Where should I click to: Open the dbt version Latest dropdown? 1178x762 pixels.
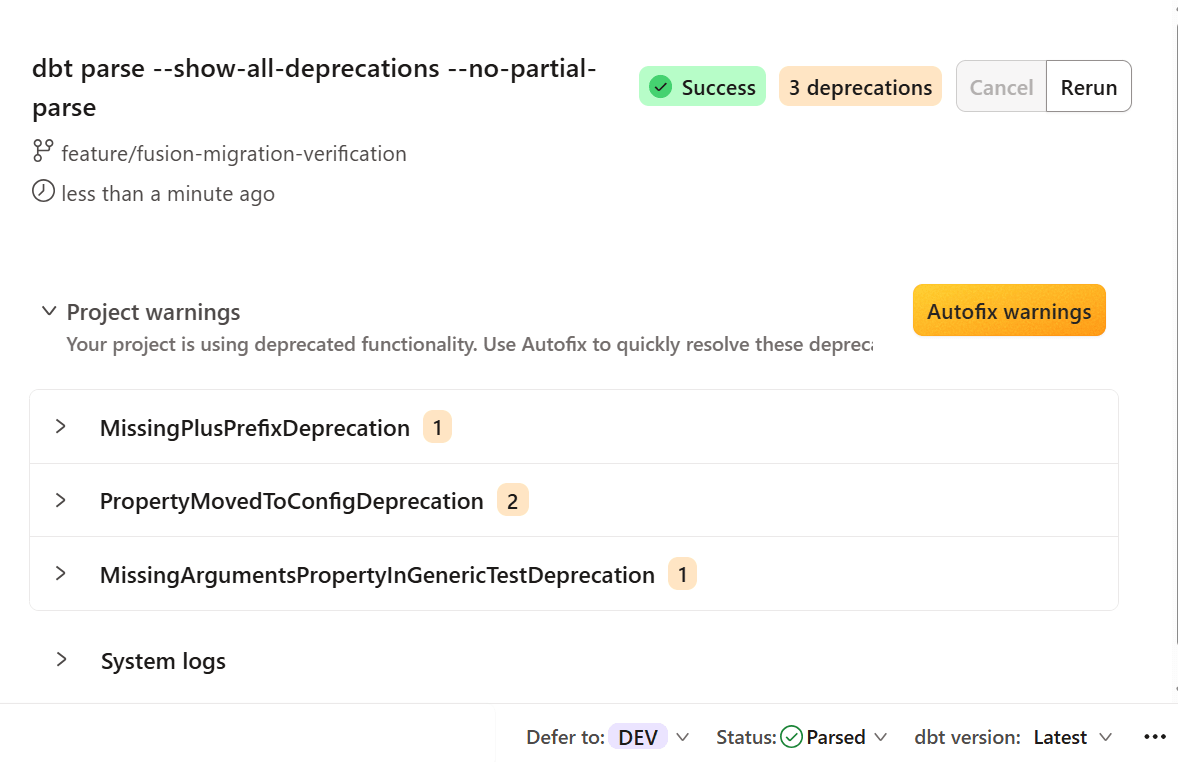1105,737
